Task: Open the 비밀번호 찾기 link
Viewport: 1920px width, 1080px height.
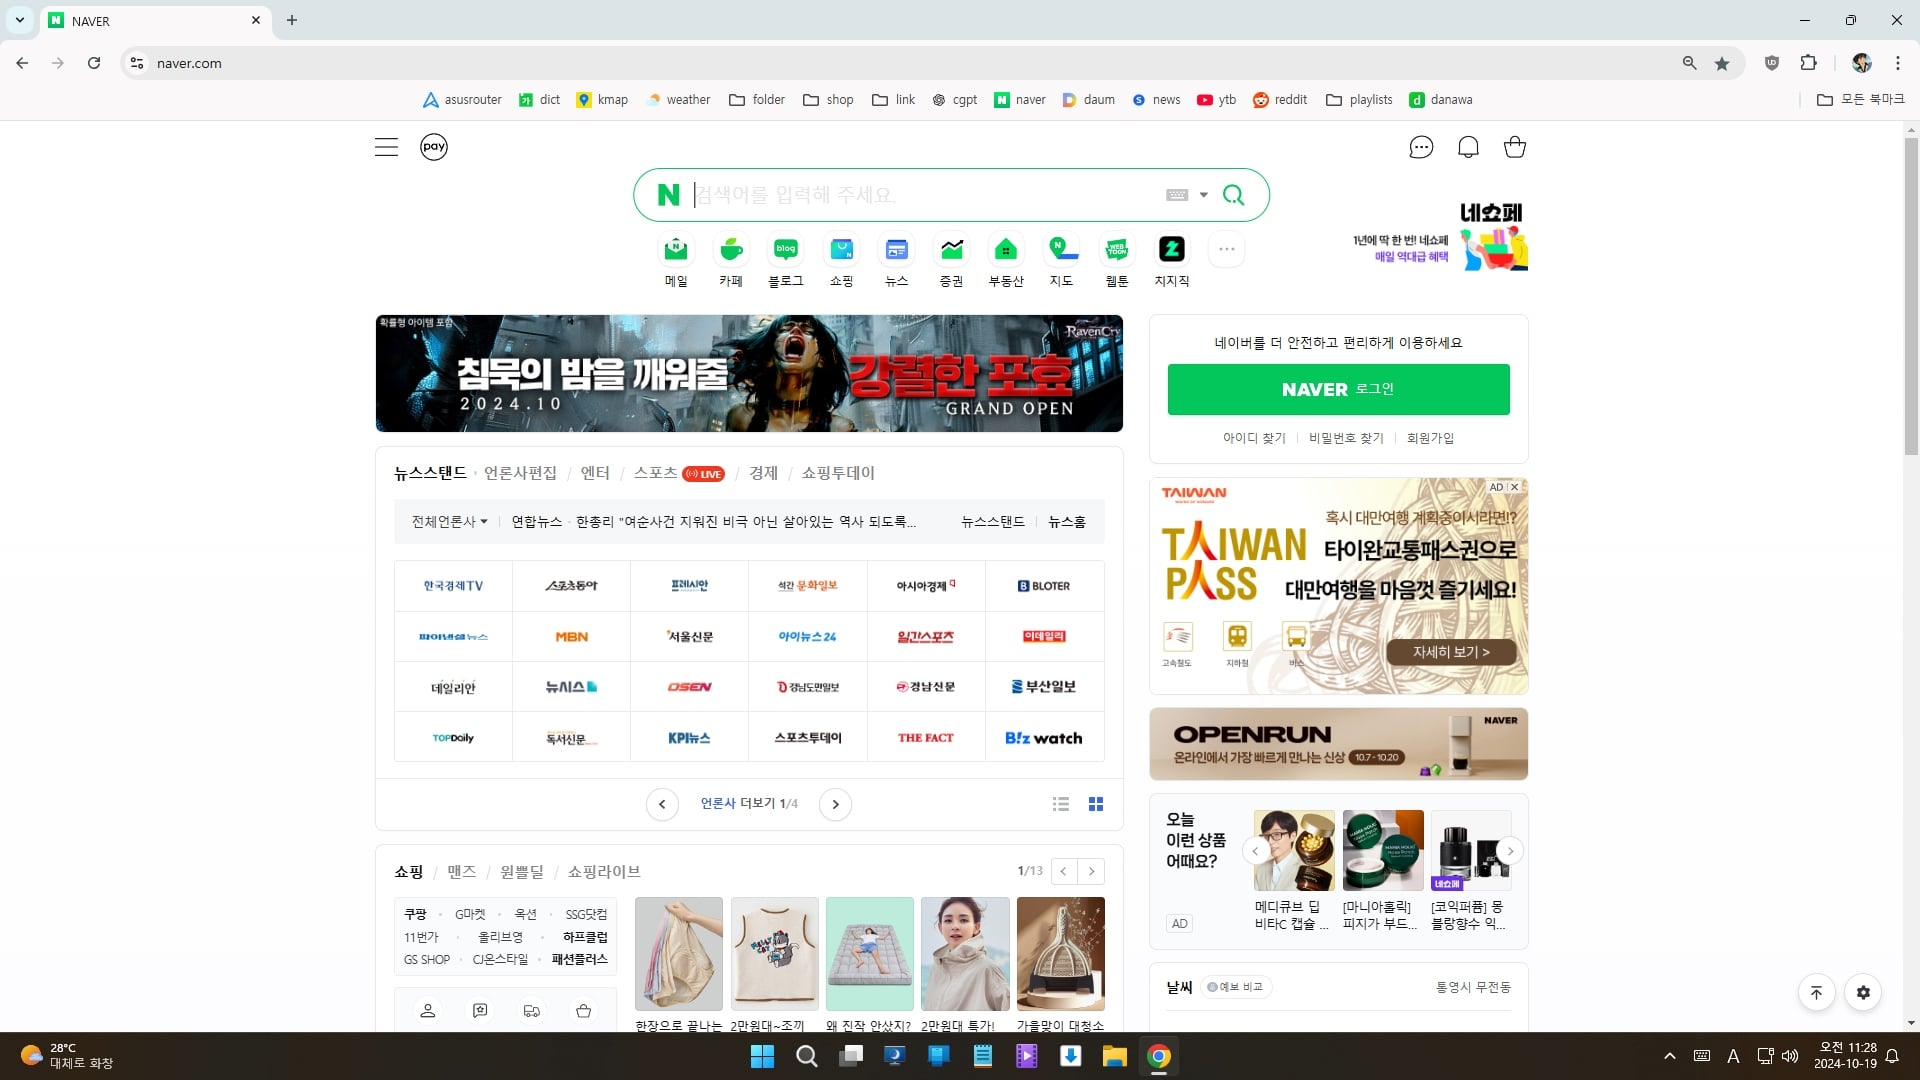Action: [x=1346, y=438]
